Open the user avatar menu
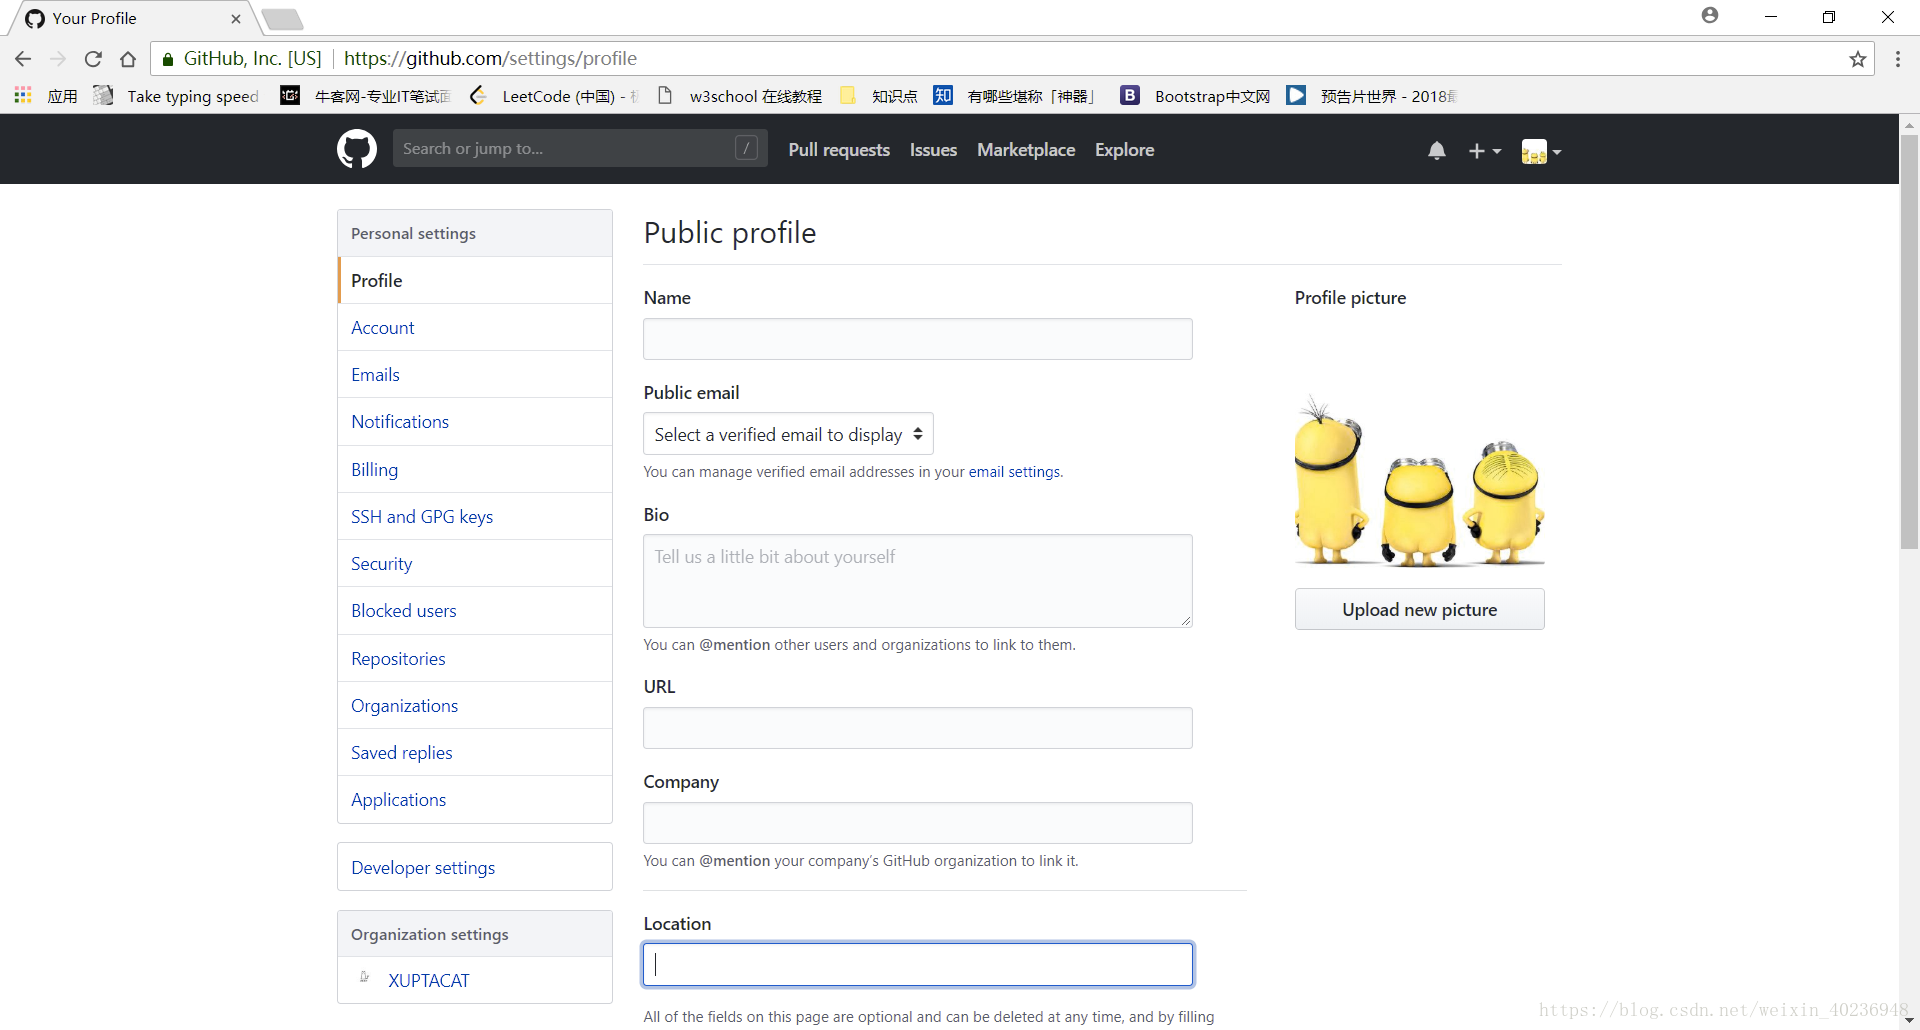Image resolution: width=1920 pixels, height=1030 pixels. pos(1541,151)
